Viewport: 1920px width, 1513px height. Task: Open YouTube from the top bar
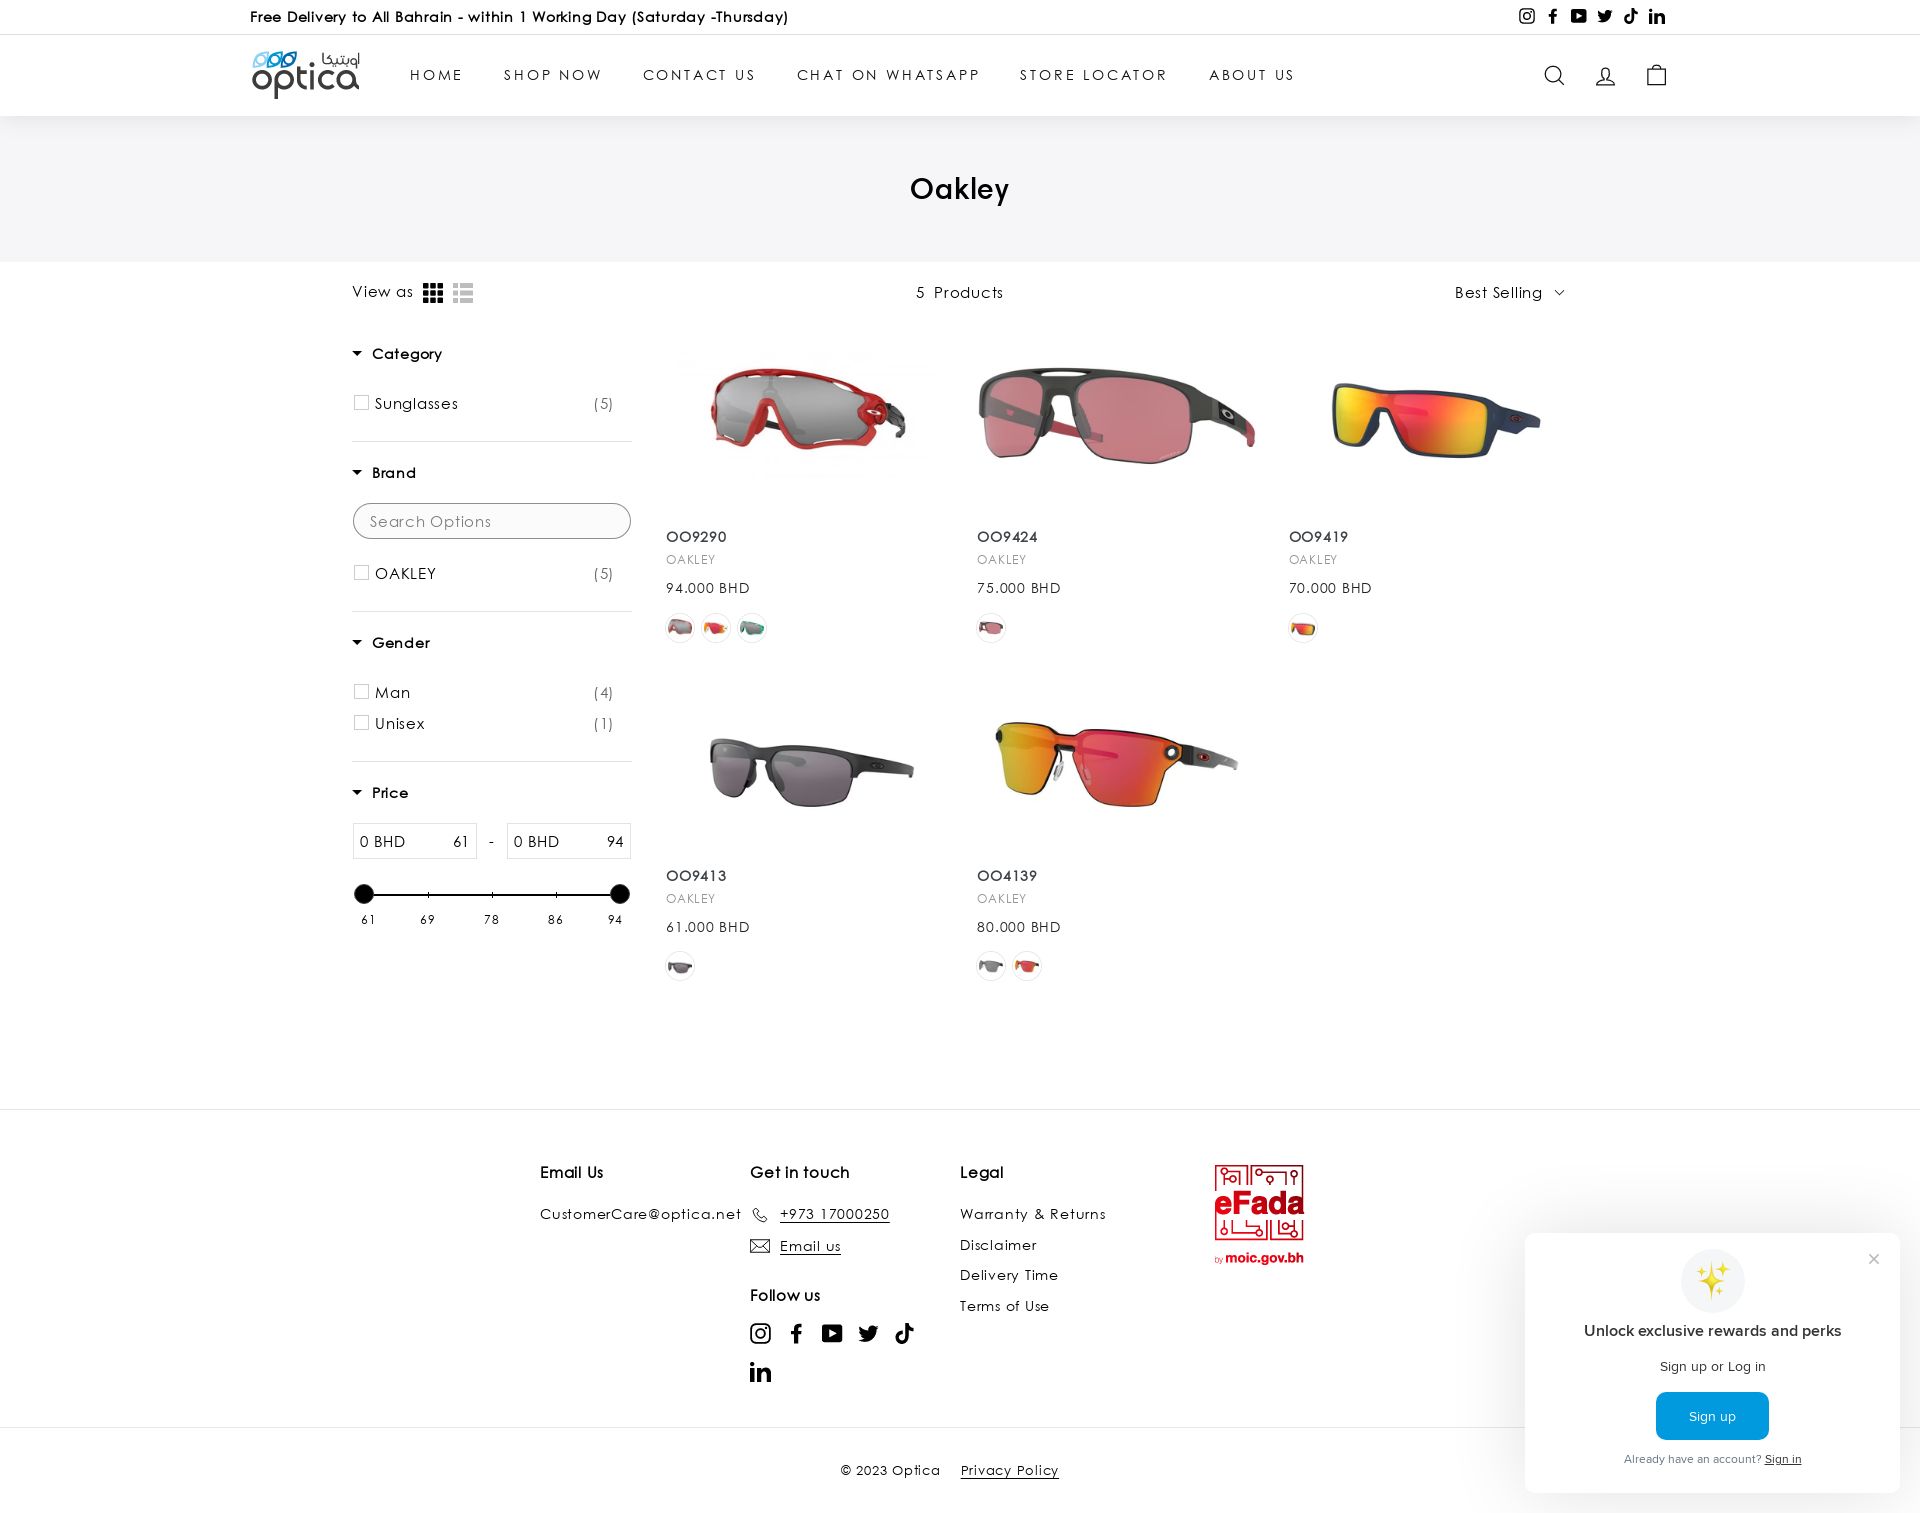(1579, 16)
